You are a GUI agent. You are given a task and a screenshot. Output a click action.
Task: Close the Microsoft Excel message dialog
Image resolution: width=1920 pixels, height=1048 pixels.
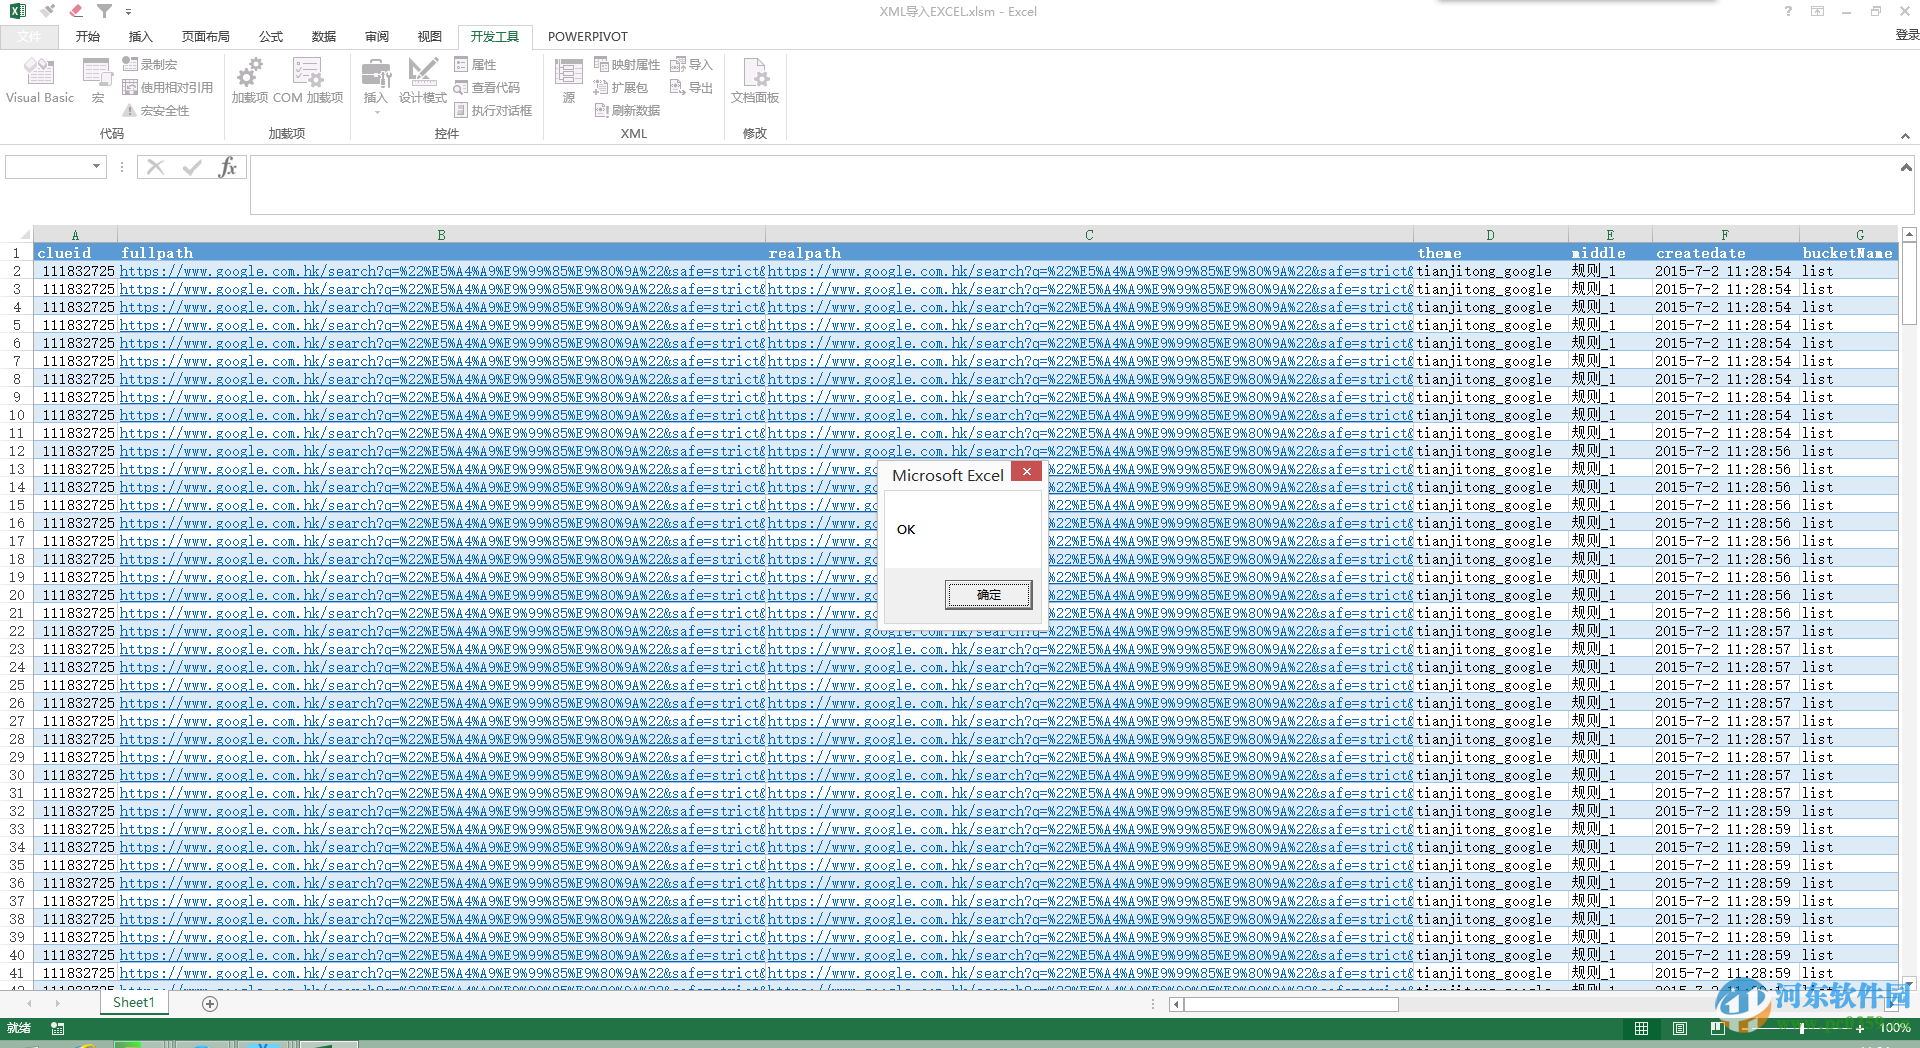coord(1026,472)
